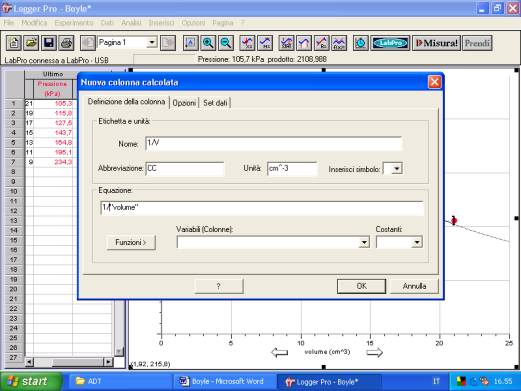Viewport: 521px width, 391px height.
Task: Click the ? help button in dialog
Action: click(219, 286)
